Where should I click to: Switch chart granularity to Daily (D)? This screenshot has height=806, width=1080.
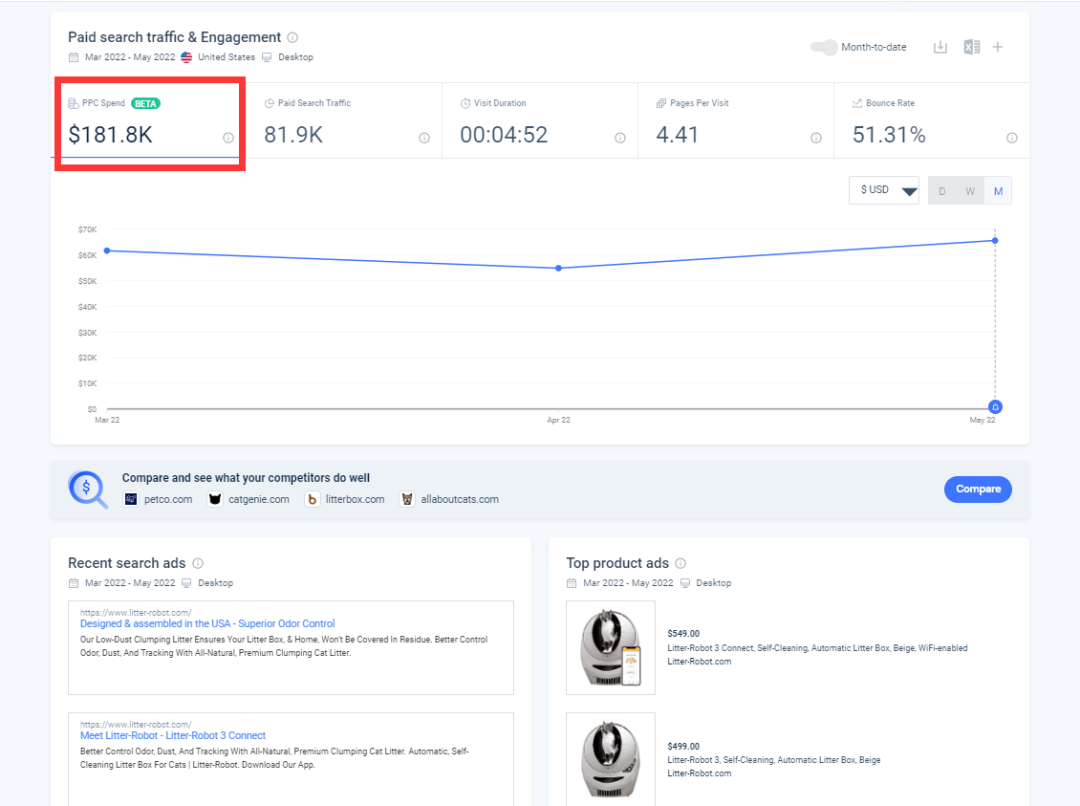tap(942, 190)
